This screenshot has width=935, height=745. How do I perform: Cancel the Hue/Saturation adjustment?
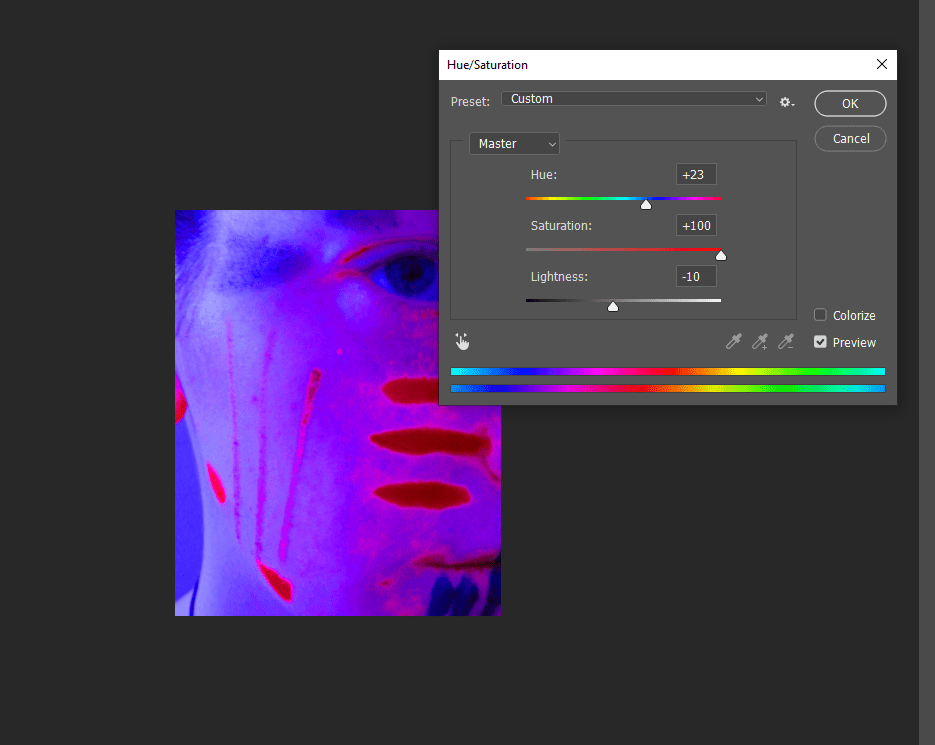(850, 138)
